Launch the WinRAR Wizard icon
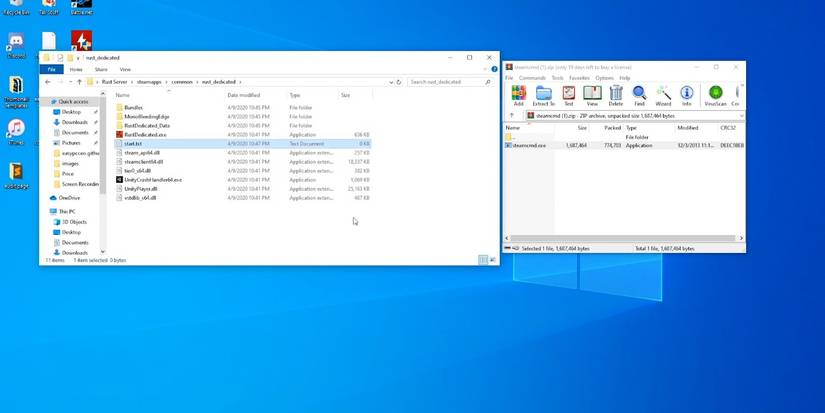 click(x=663, y=96)
